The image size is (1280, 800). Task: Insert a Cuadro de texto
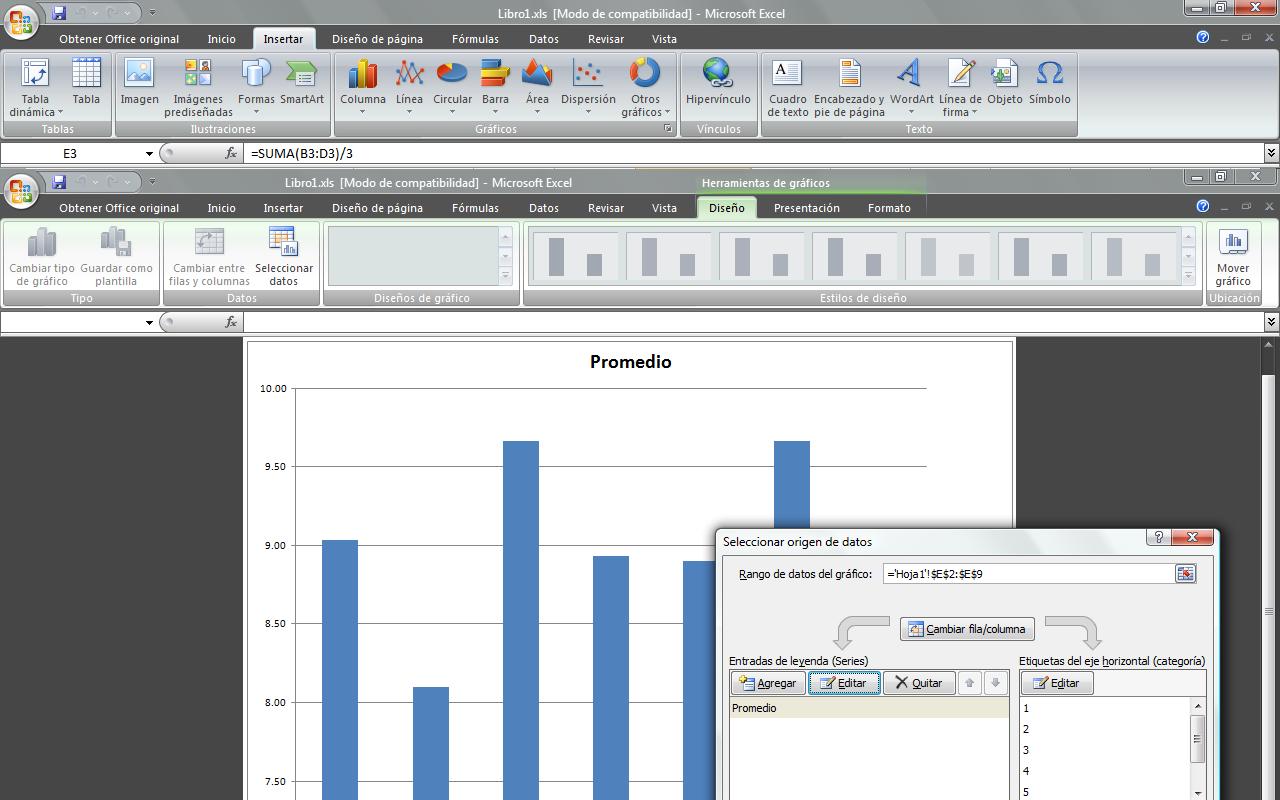click(788, 87)
